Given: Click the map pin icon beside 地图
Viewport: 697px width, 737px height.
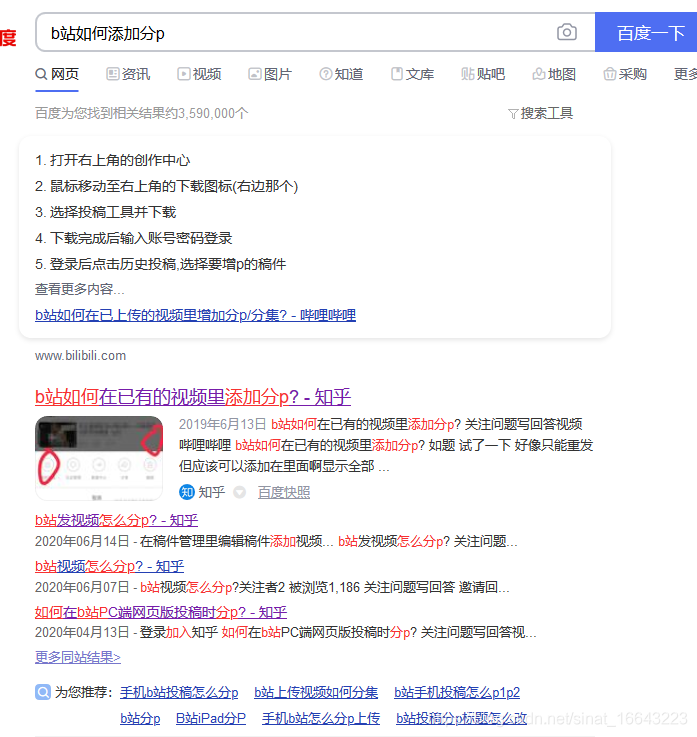Looking at the screenshot, I should [x=539, y=74].
